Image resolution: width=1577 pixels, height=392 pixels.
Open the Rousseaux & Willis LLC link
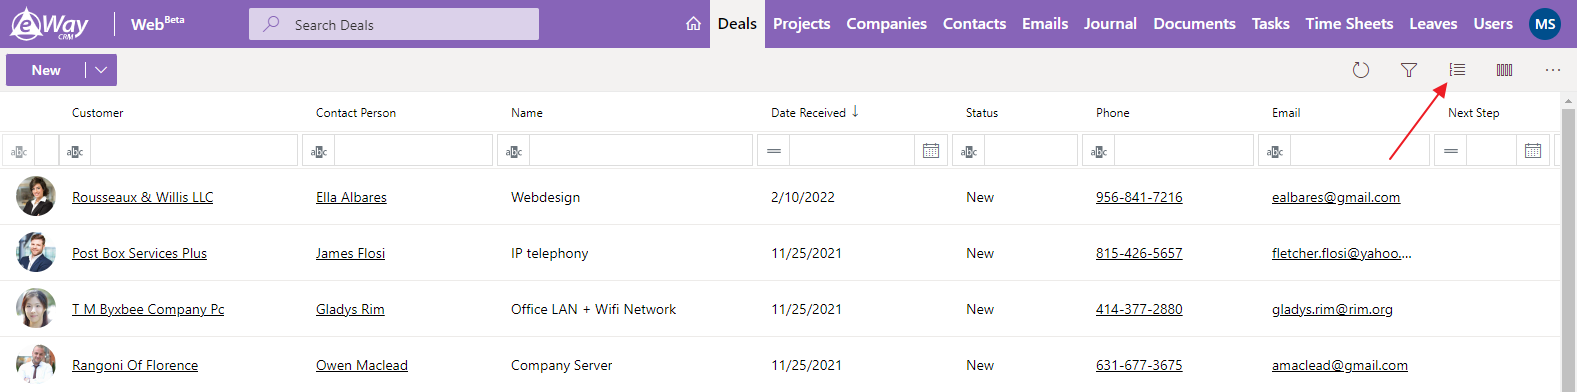pos(143,197)
